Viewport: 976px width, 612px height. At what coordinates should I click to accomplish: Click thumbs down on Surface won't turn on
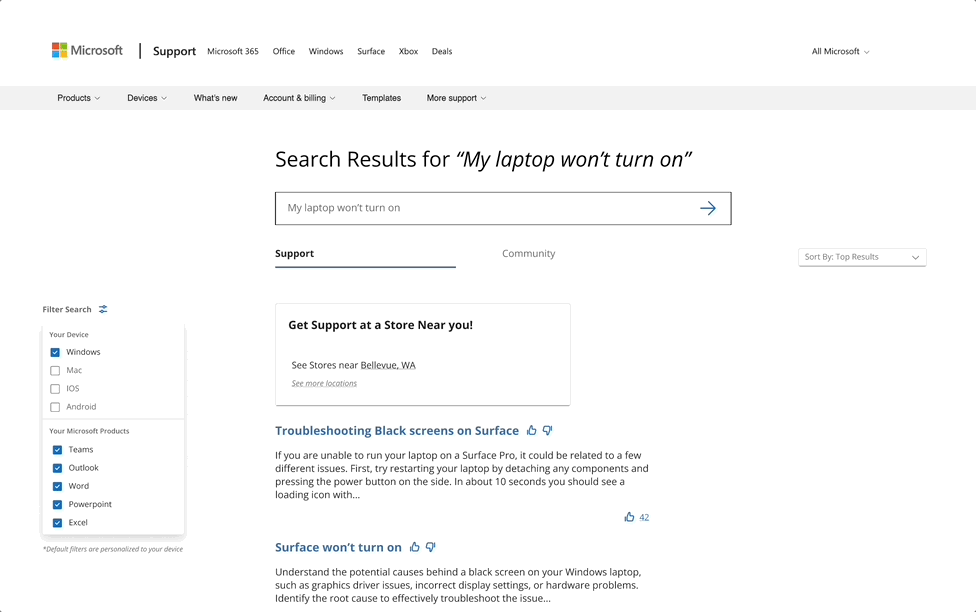(431, 547)
